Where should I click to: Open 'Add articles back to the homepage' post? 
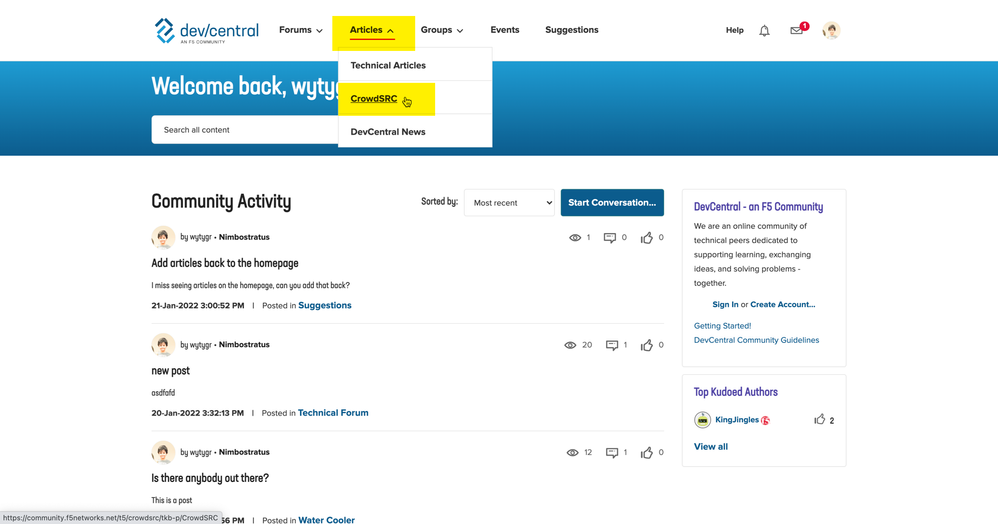pyautogui.click(x=225, y=263)
